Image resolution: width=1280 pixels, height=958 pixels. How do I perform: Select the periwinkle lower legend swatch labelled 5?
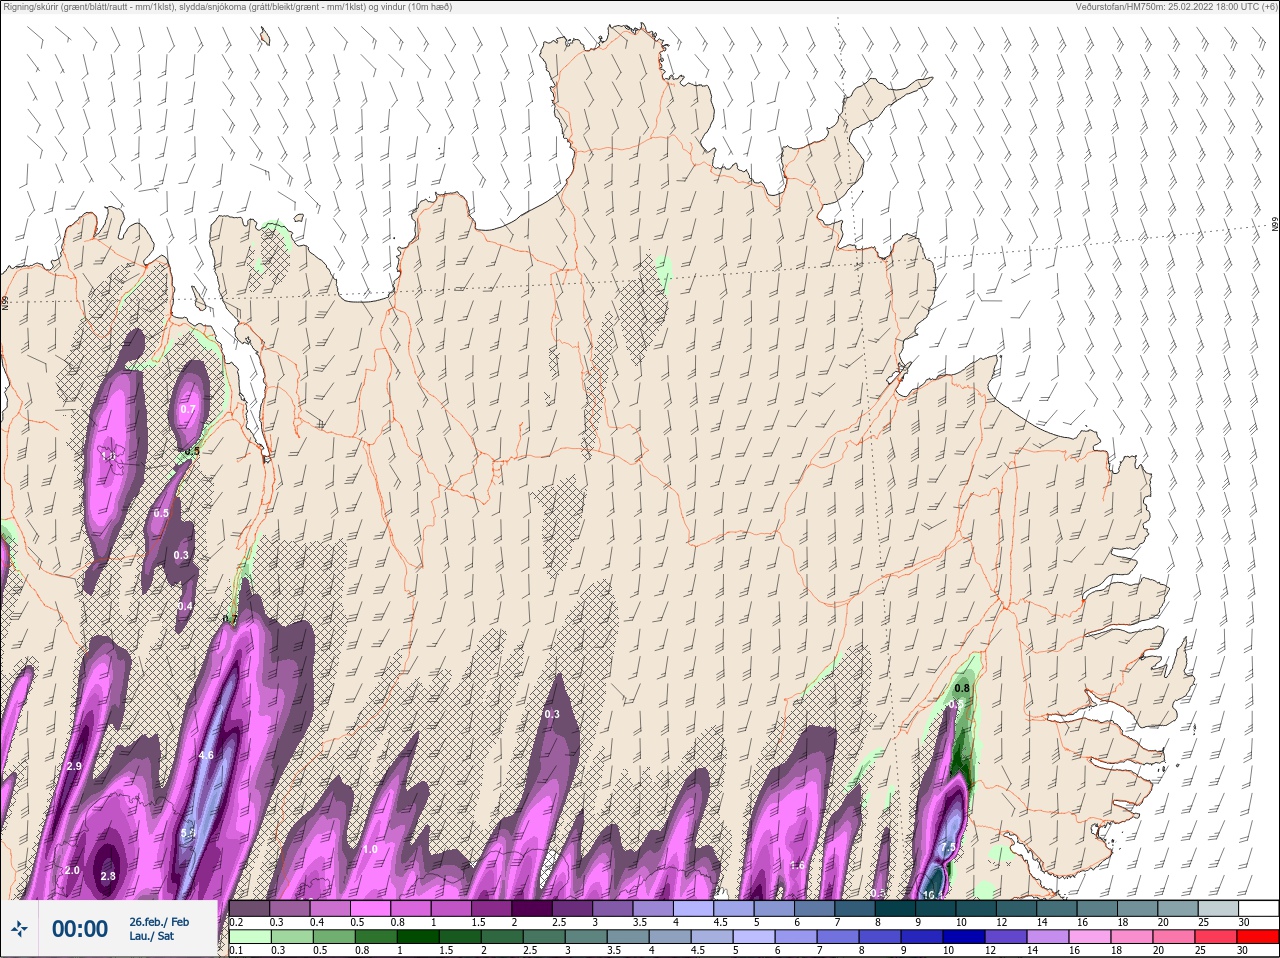(753, 937)
